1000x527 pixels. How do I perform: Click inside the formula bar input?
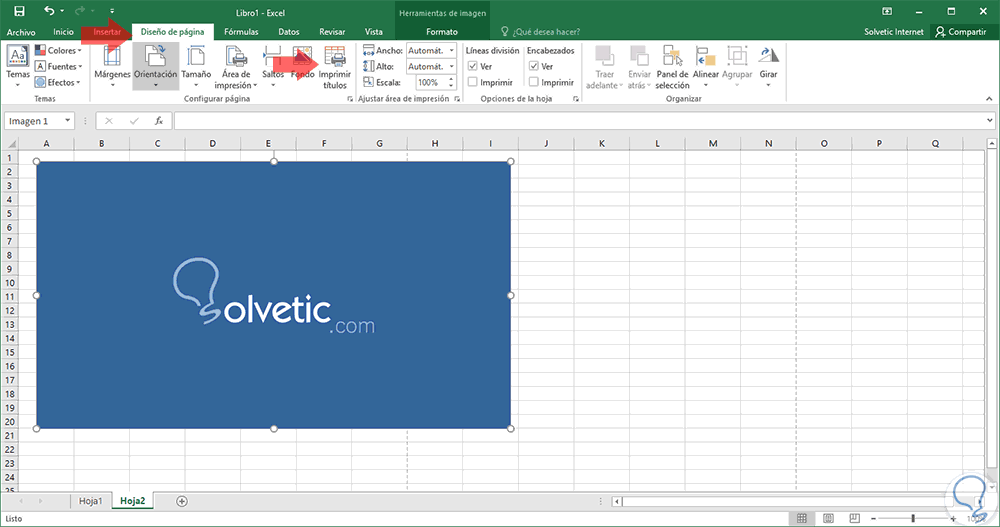click(x=579, y=121)
